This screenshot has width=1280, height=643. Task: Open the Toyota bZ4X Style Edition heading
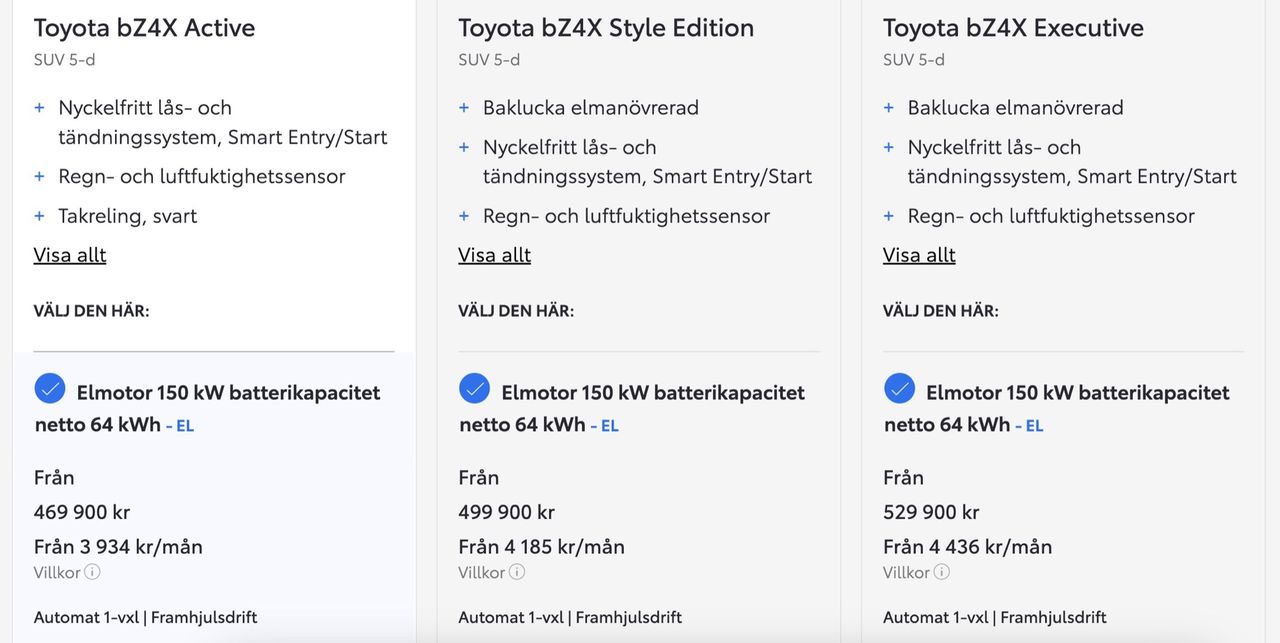point(606,28)
